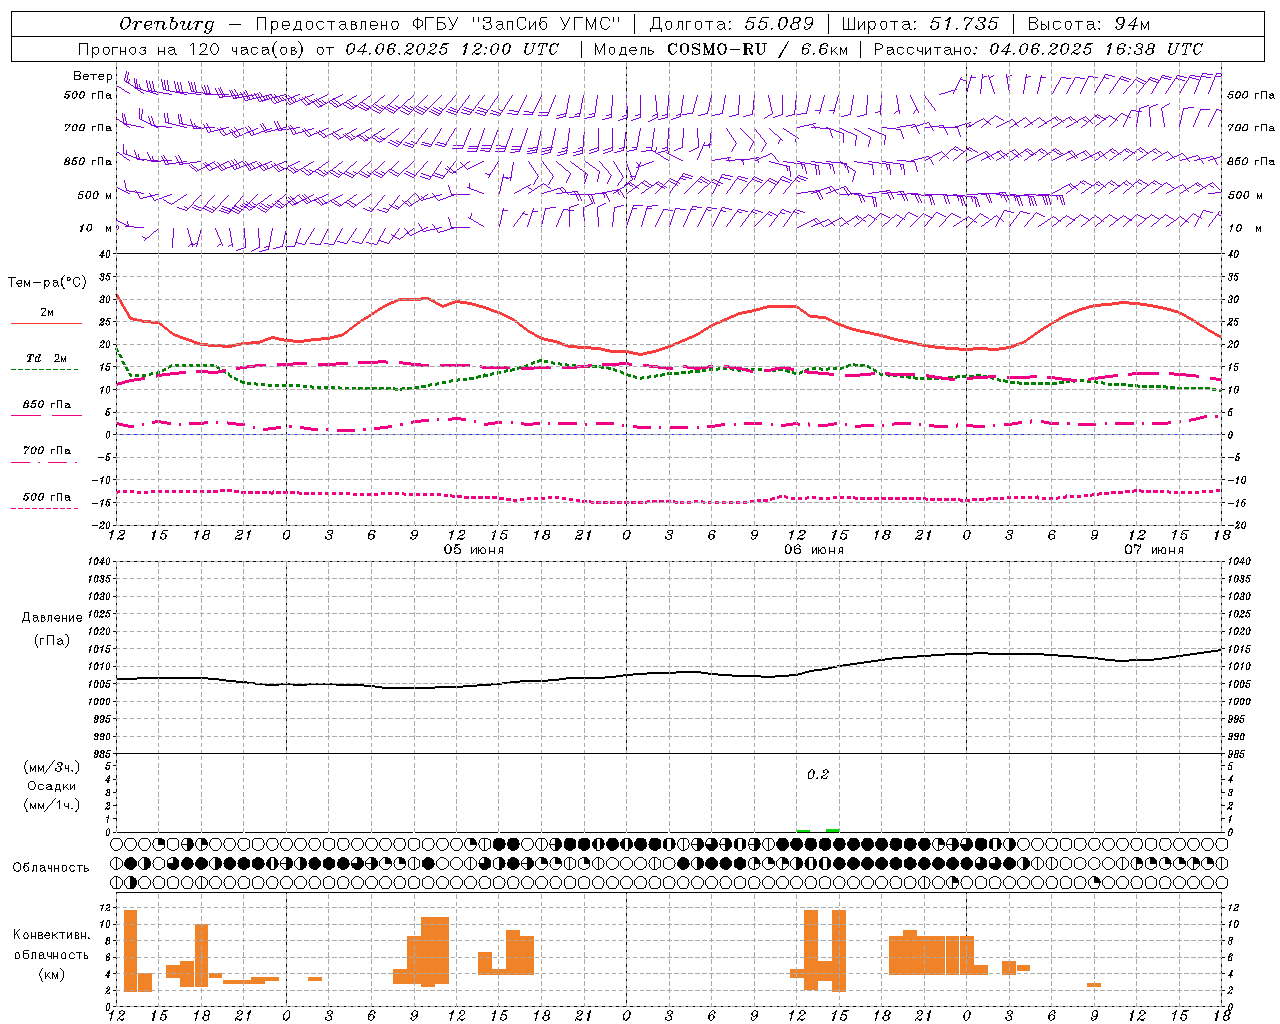Select the provider text ФГБУ "ЗапСиб УГМС"
Viewport: 1280px width, 1024px height.
tap(516, 24)
